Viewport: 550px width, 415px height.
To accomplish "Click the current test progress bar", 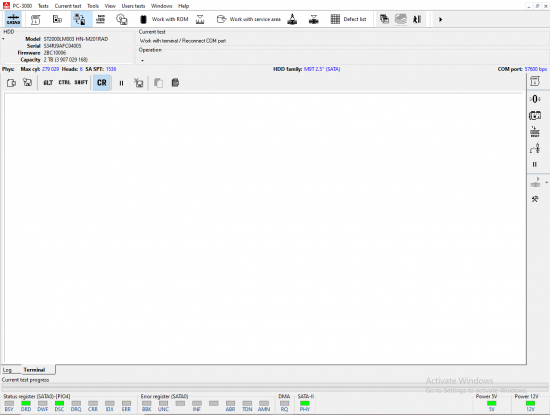I will coord(275,387).
